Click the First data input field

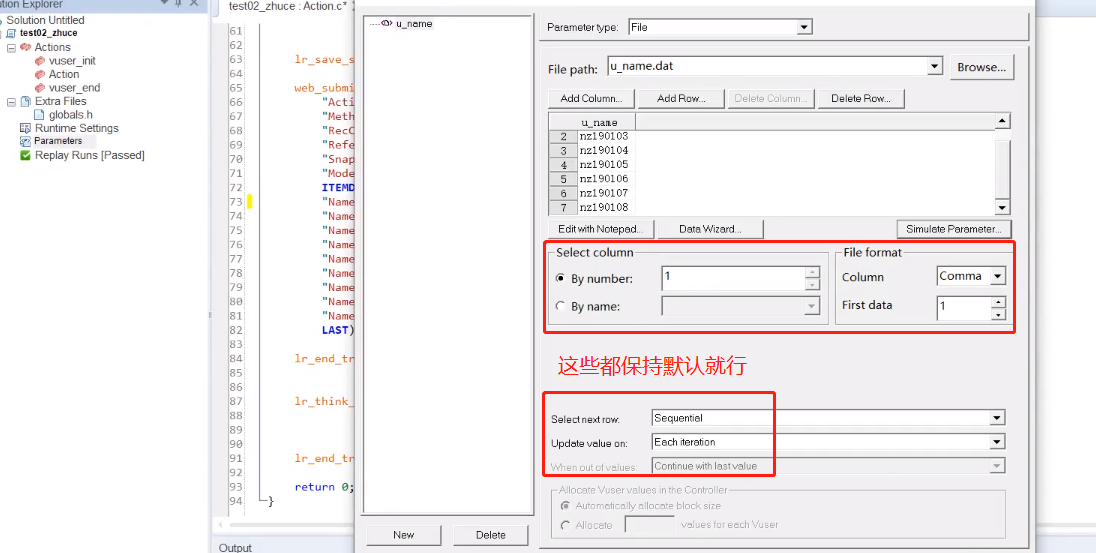tap(964, 308)
